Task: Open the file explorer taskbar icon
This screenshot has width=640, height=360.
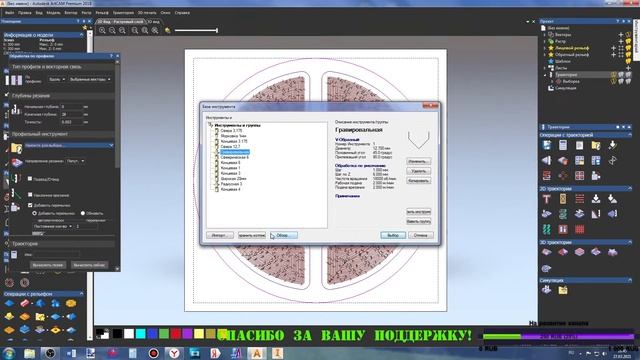Action: (x=29, y=353)
